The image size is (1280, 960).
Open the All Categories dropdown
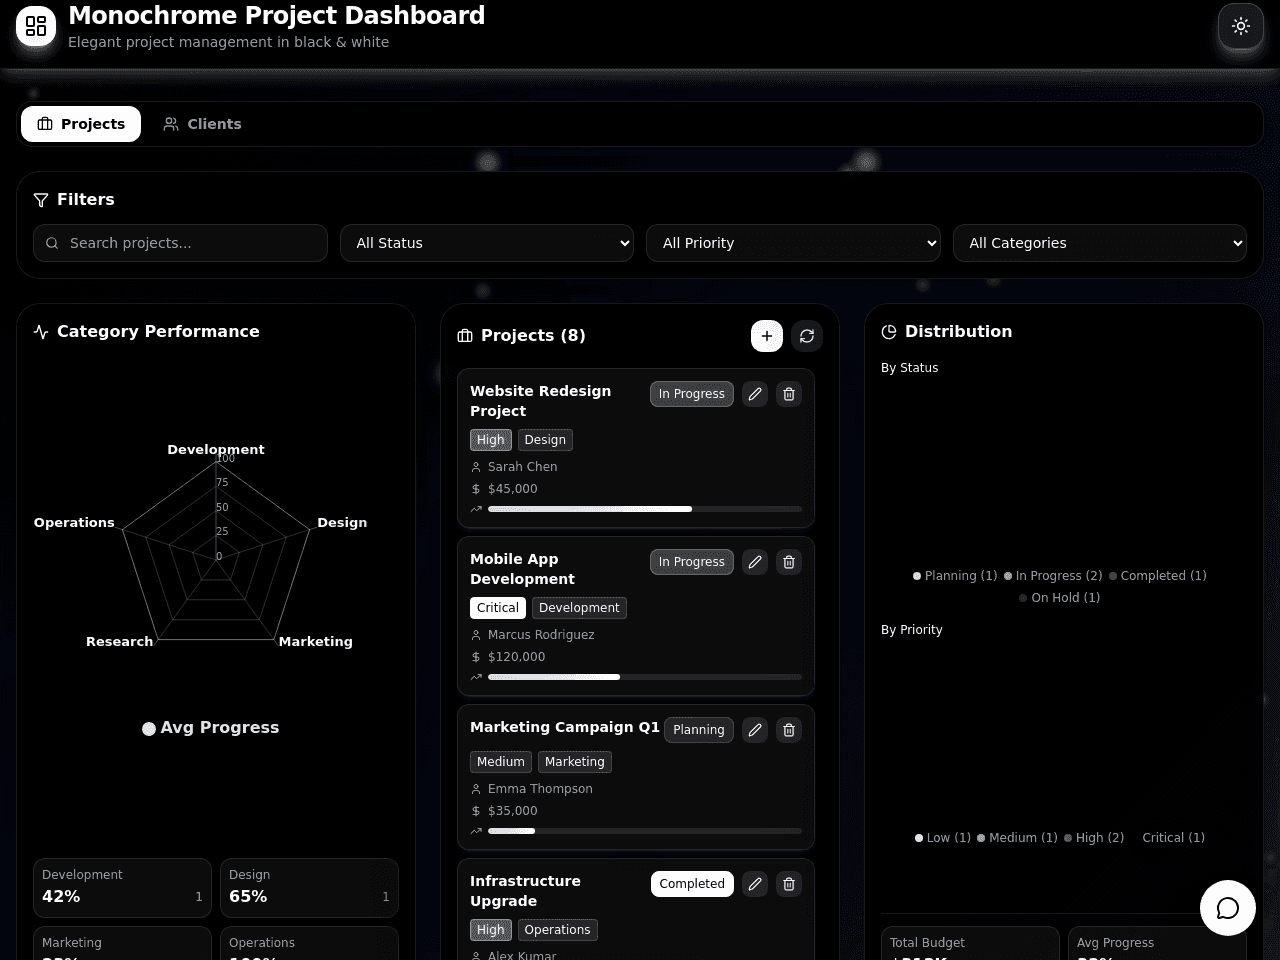coord(1100,243)
